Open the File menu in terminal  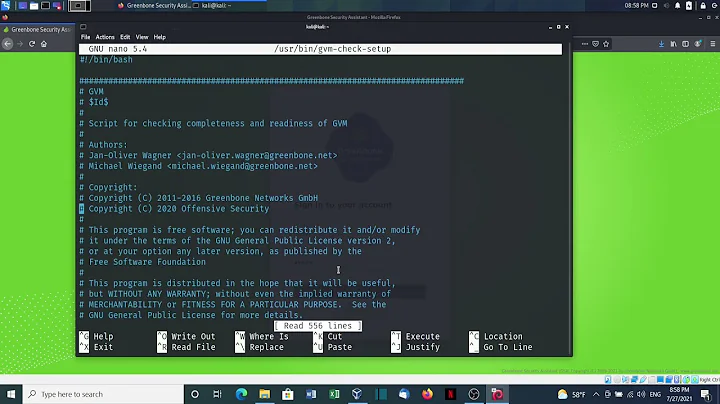click(x=85, y=37)
